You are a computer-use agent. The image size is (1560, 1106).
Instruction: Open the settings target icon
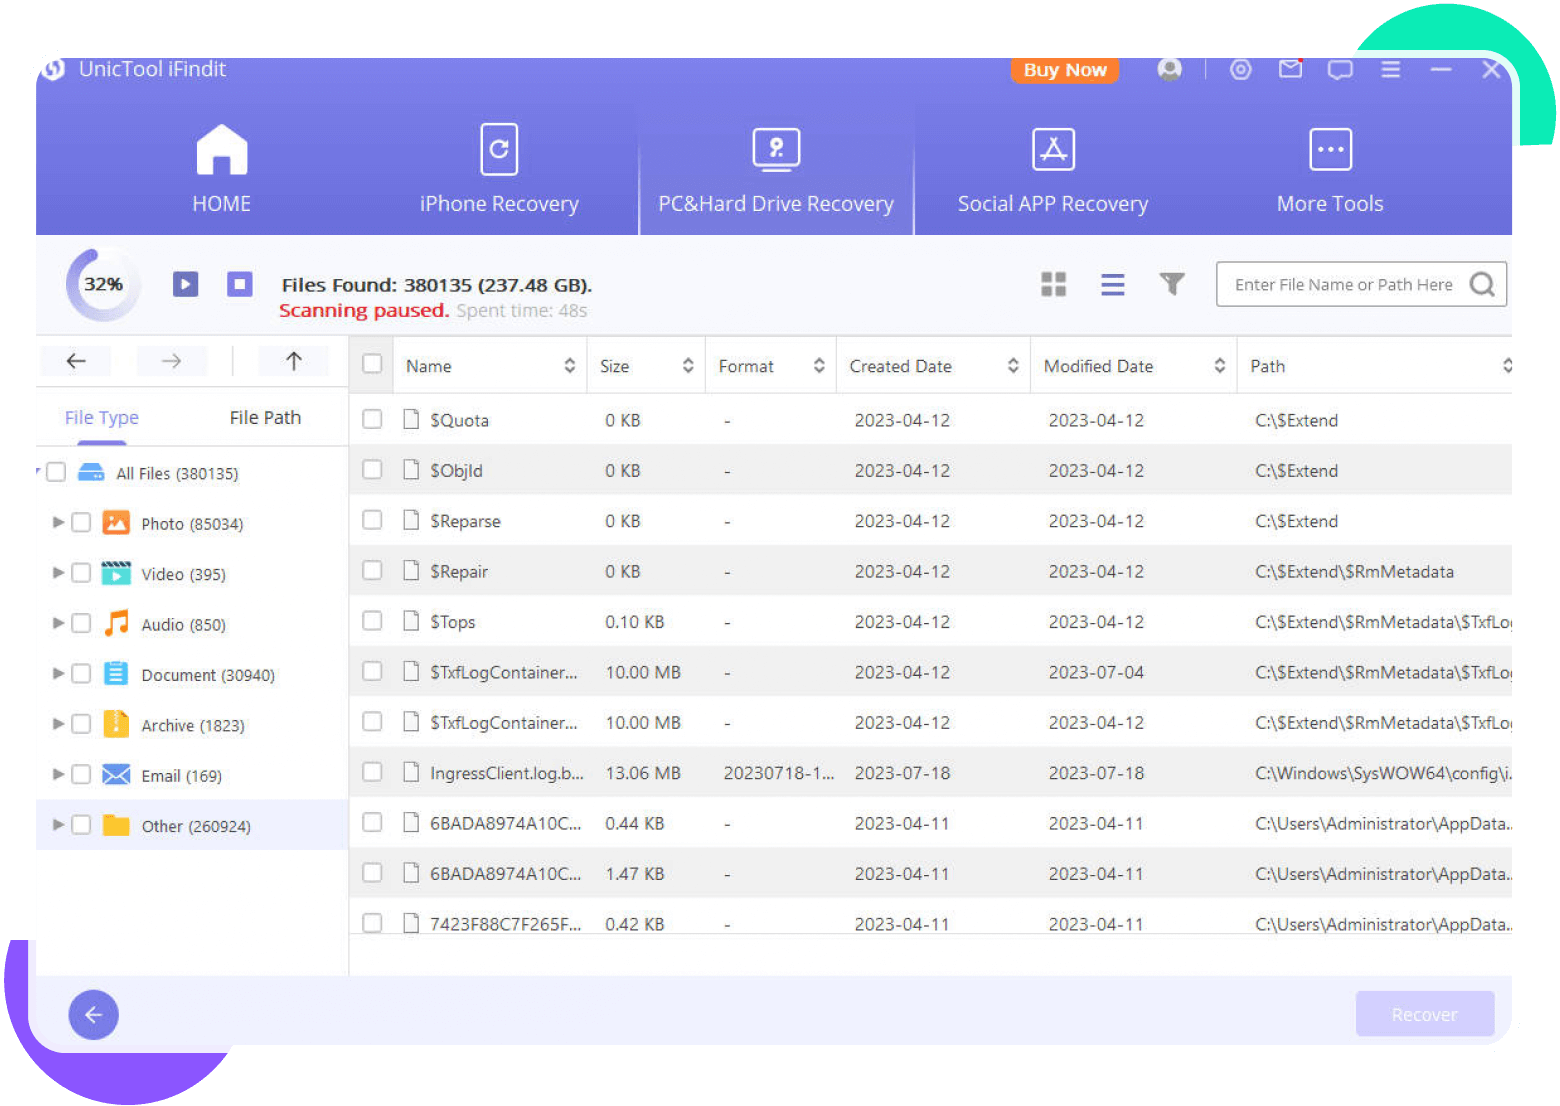click(1240, 69)
